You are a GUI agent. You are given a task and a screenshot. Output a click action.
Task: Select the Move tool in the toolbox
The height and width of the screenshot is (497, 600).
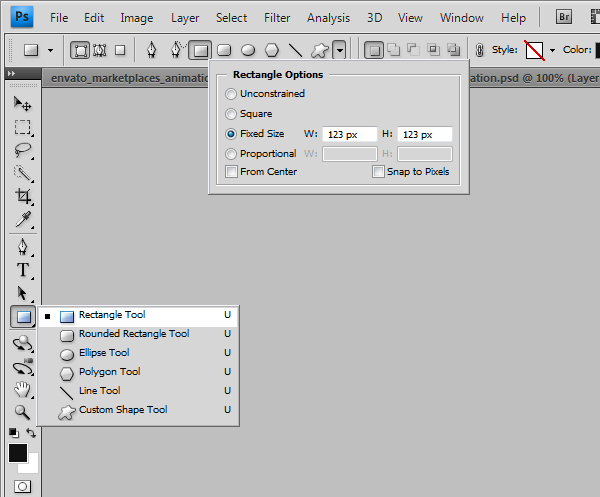(x=22, y=104)
